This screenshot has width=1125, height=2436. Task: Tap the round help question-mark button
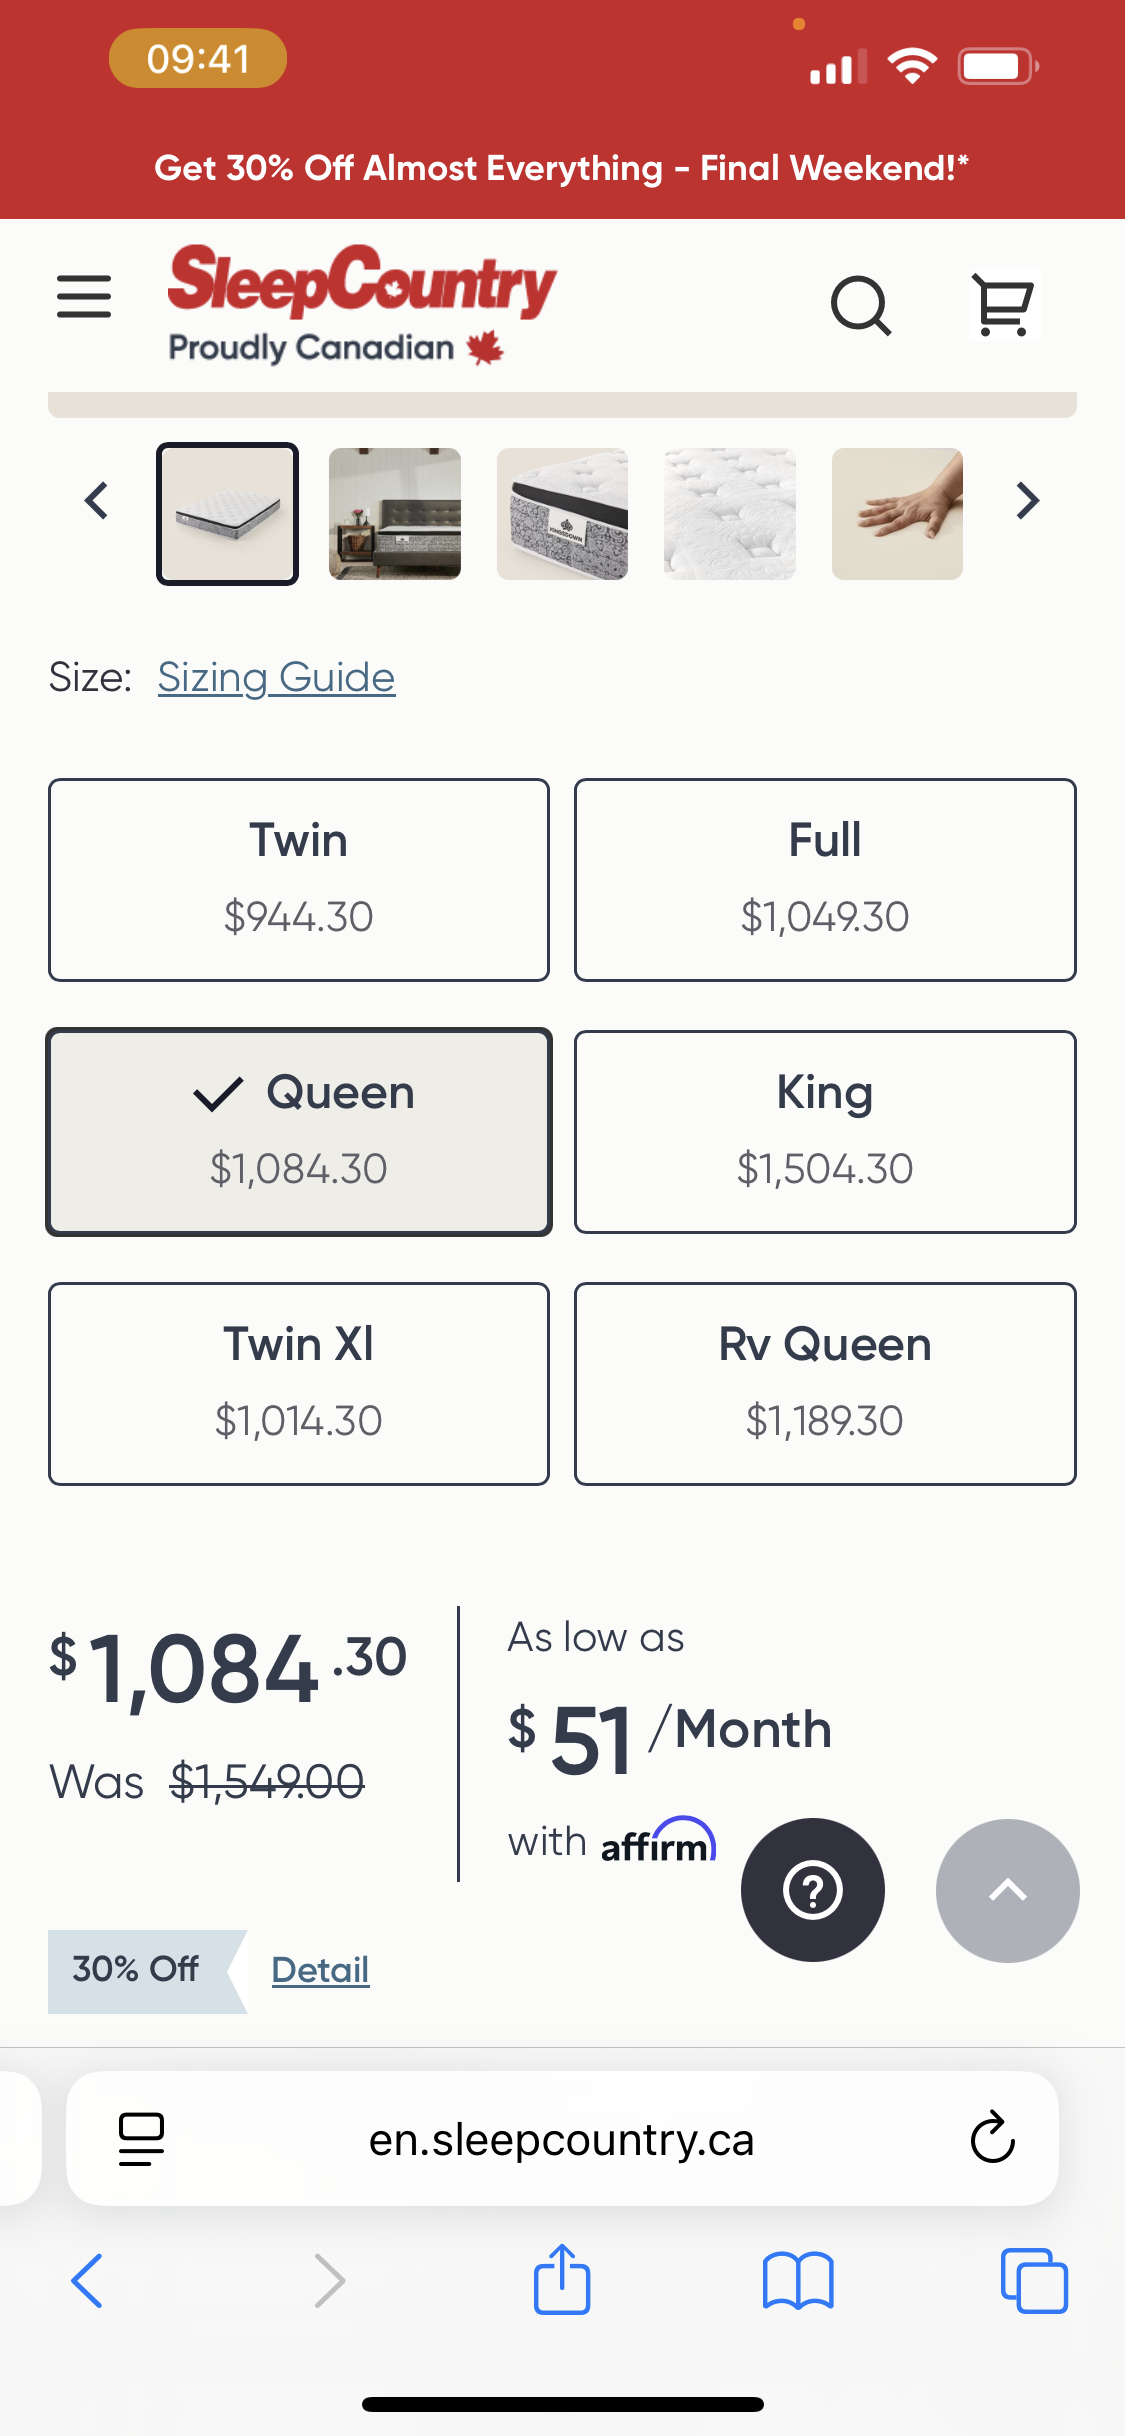click(812, 1889)
